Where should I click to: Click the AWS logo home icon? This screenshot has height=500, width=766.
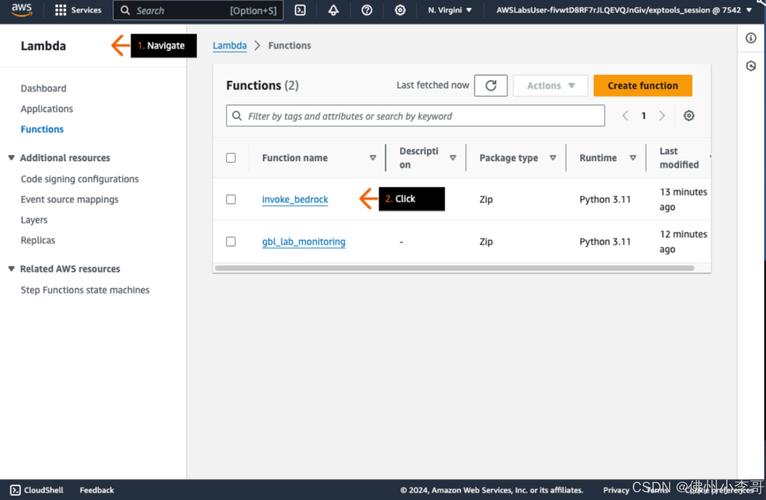coord(21,10)
